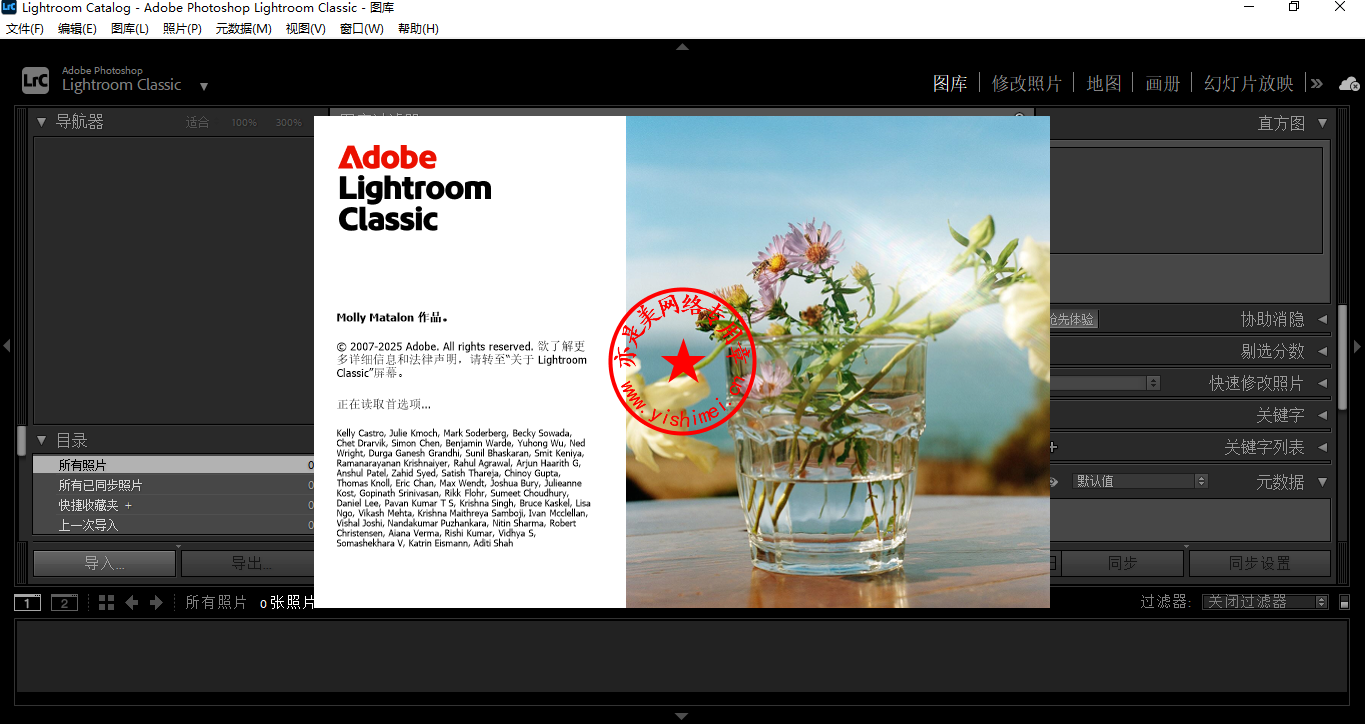Expand the 关键字 panel
1365x724 pixels.
(x=1322, y=415)
